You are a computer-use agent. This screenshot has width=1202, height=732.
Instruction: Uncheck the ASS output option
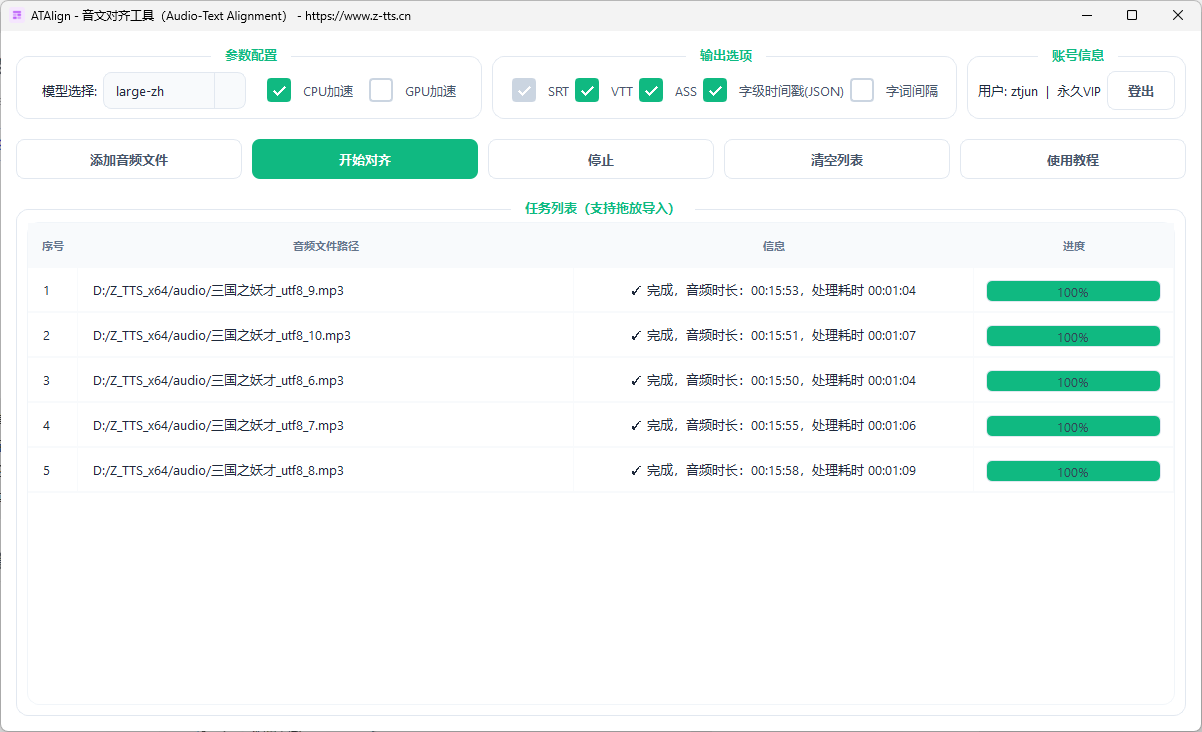[651, 91]
